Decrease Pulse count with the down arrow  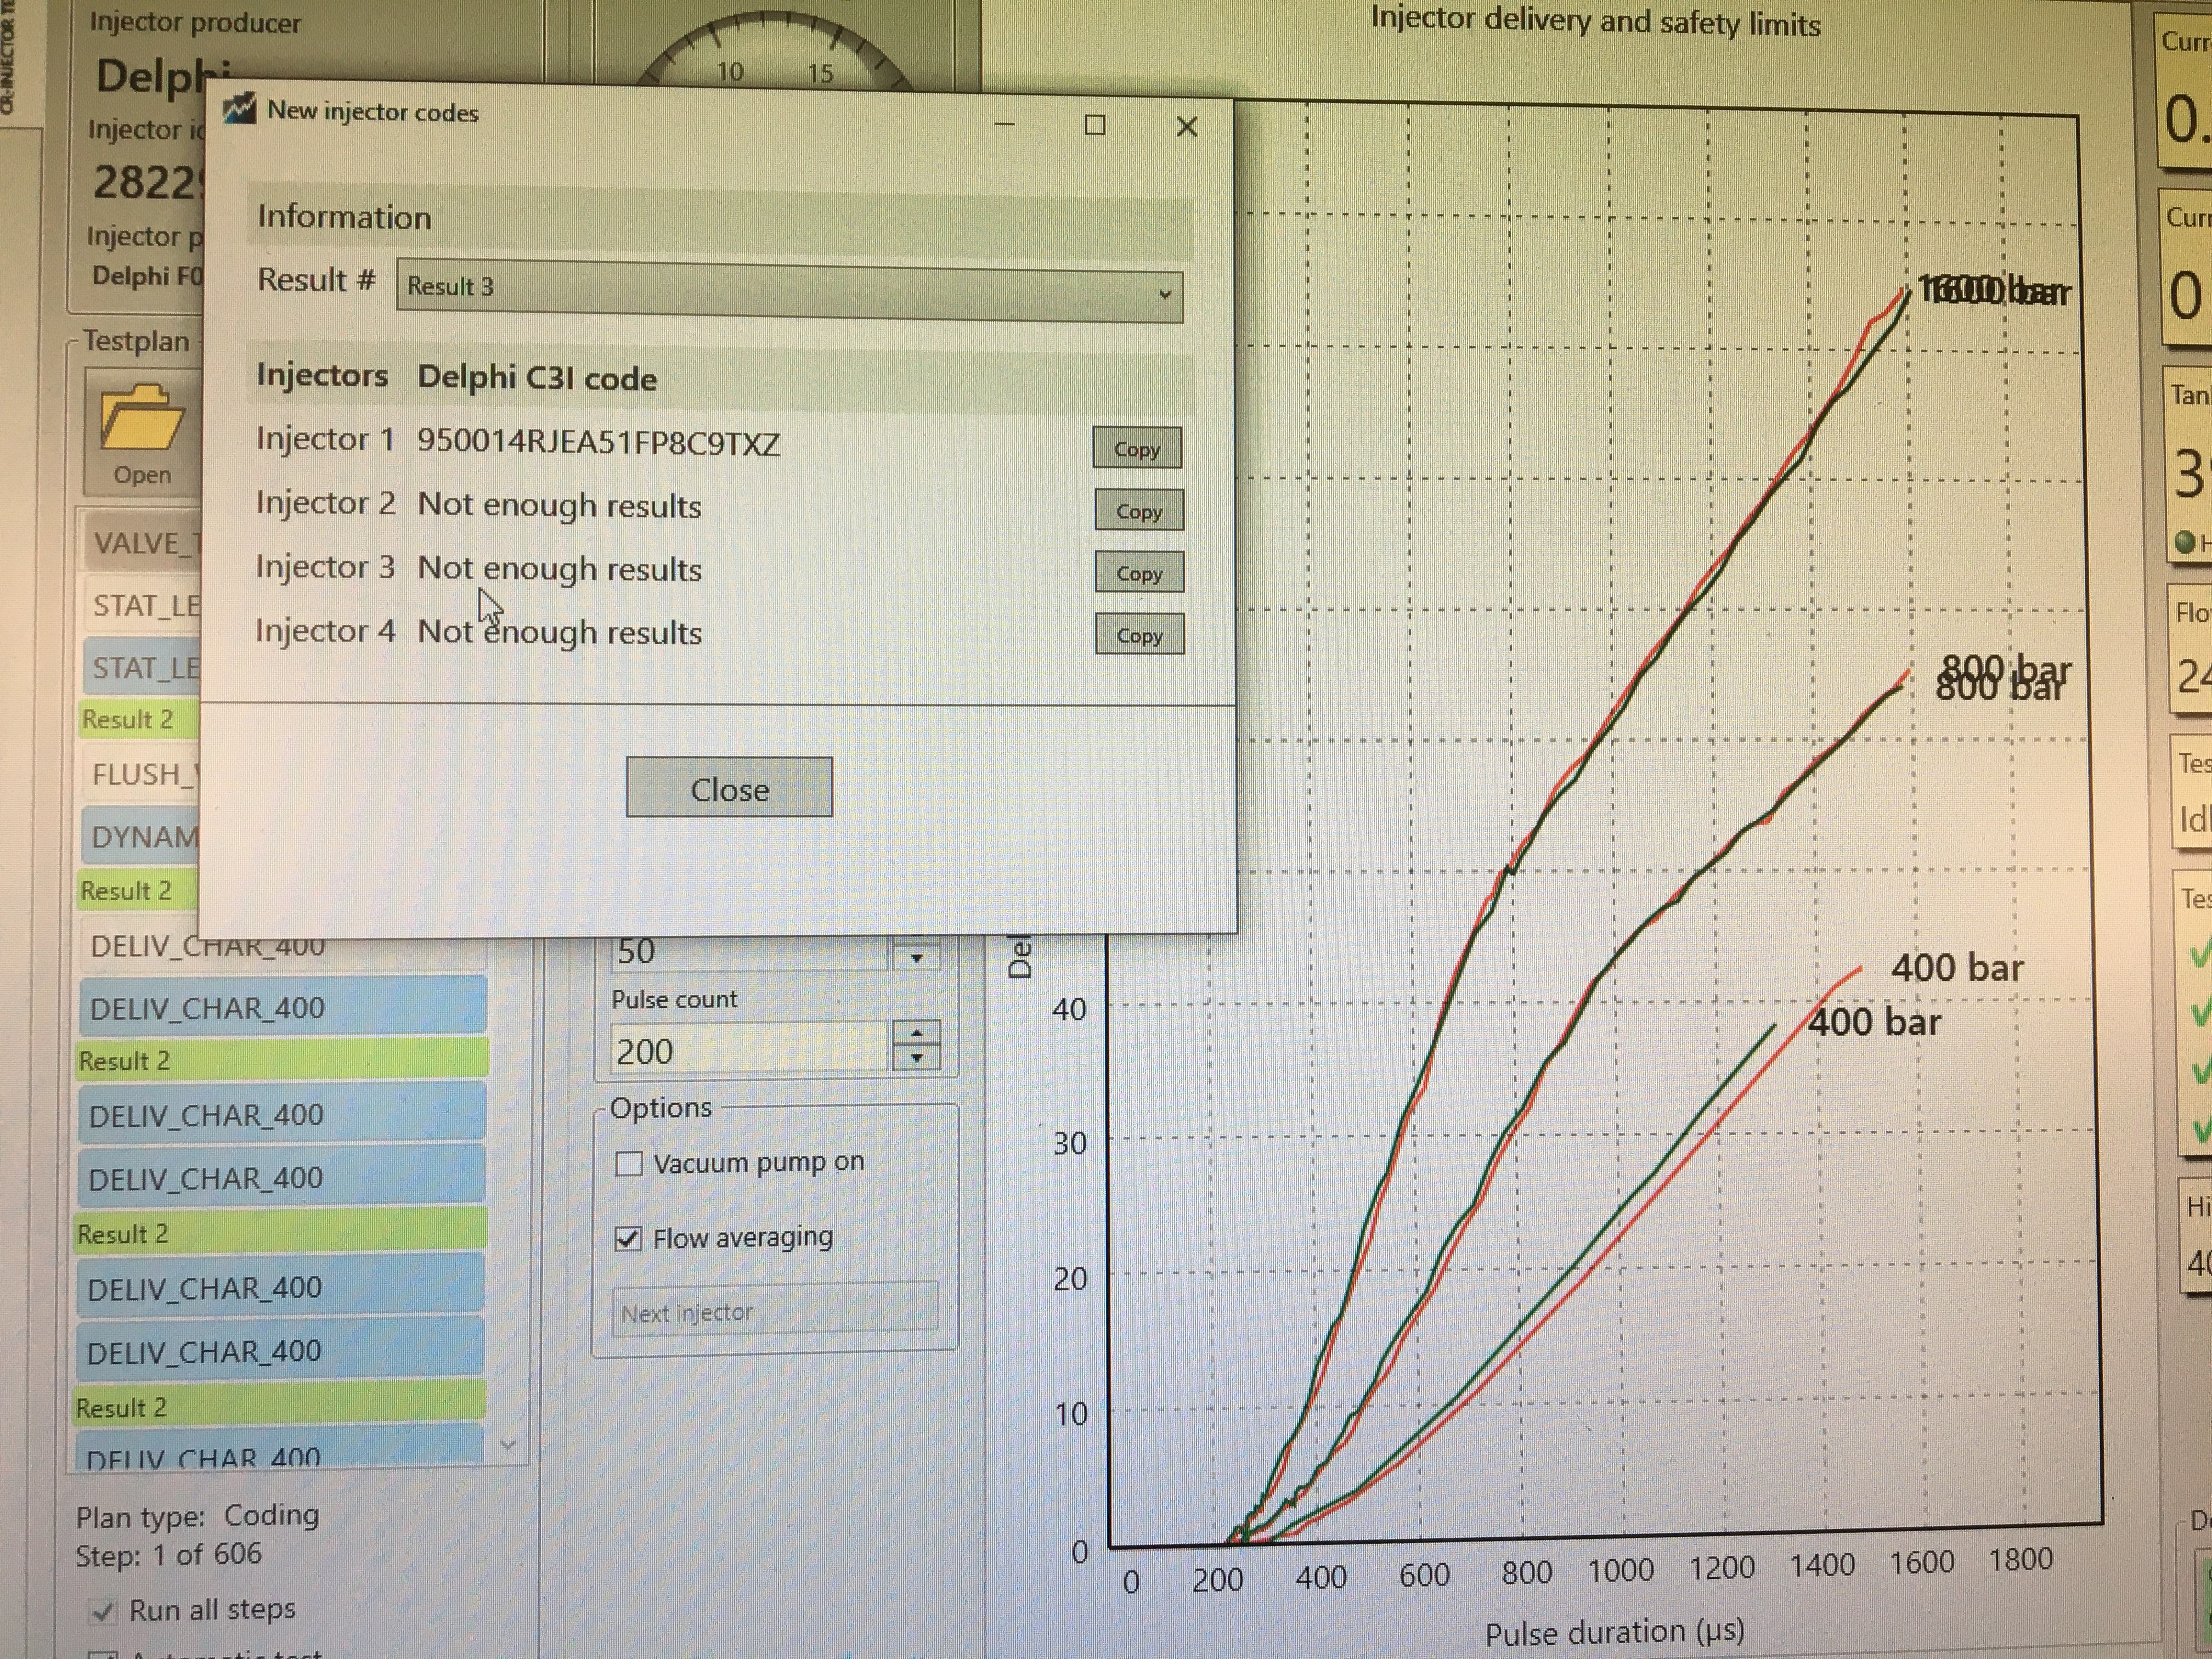tap(917, 1059)
